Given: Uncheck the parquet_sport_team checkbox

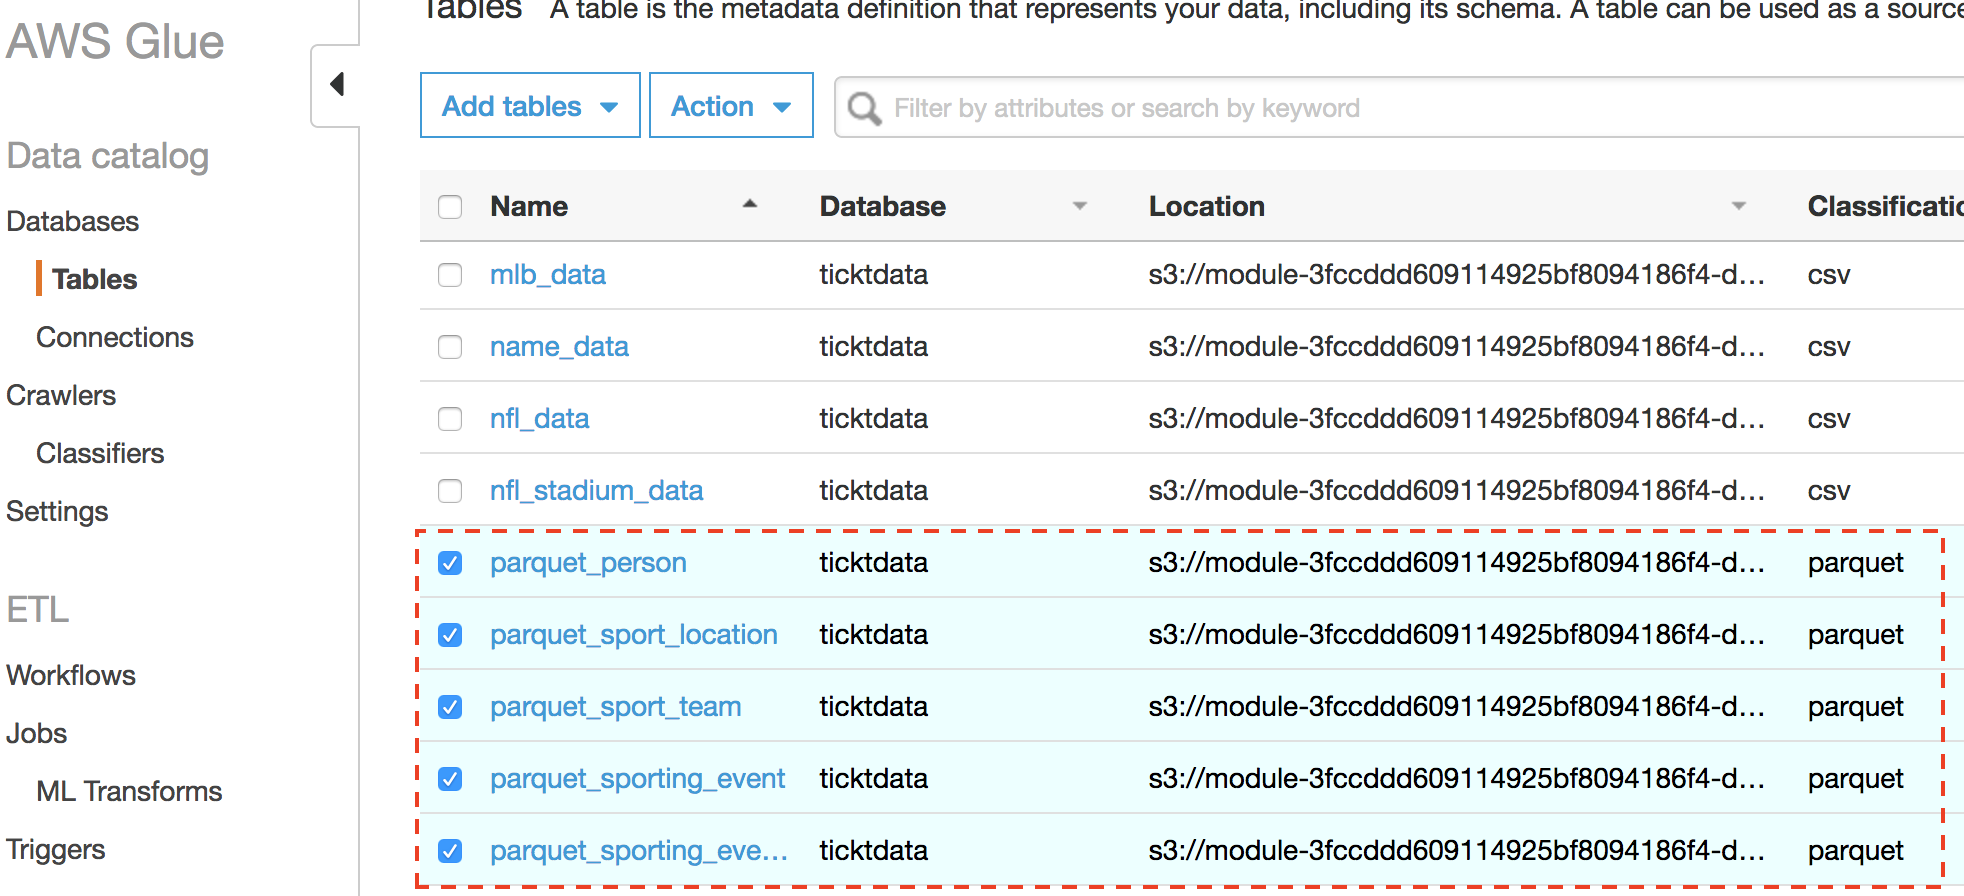Looking at the screenshot, I should point(450,707).
